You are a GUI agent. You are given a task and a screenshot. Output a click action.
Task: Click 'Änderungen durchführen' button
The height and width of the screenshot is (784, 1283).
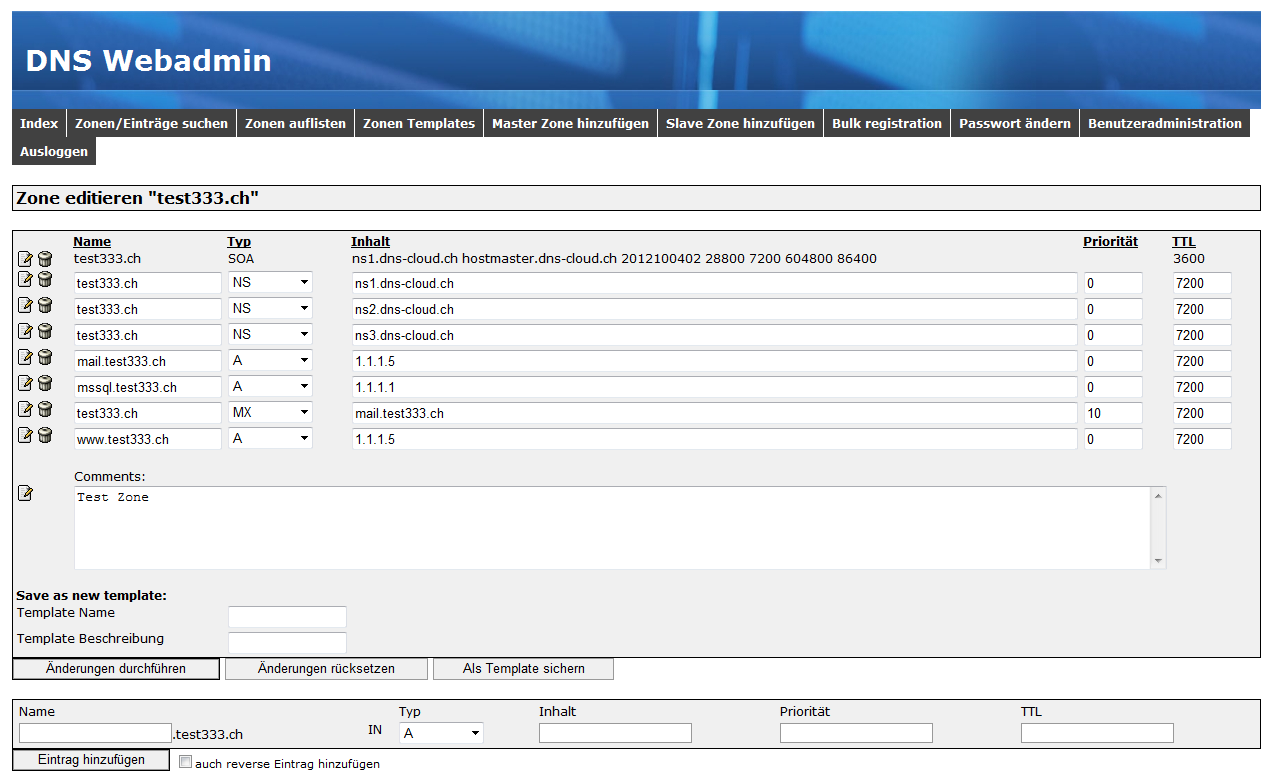[116, 669]
